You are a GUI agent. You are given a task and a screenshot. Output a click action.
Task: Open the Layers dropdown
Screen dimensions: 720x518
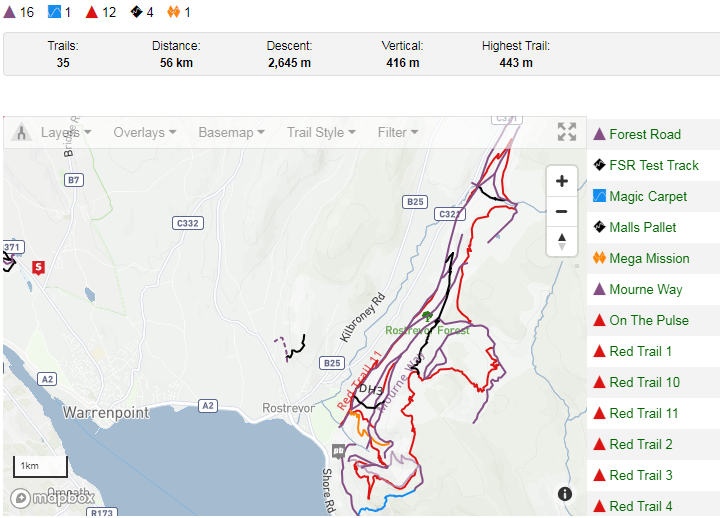[66, 132]
